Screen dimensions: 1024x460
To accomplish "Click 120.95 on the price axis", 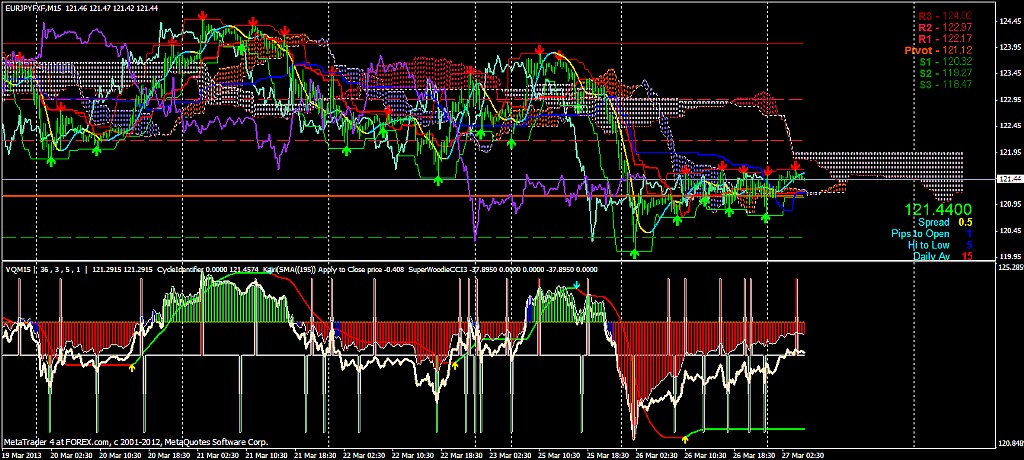I will [1010, 204].
